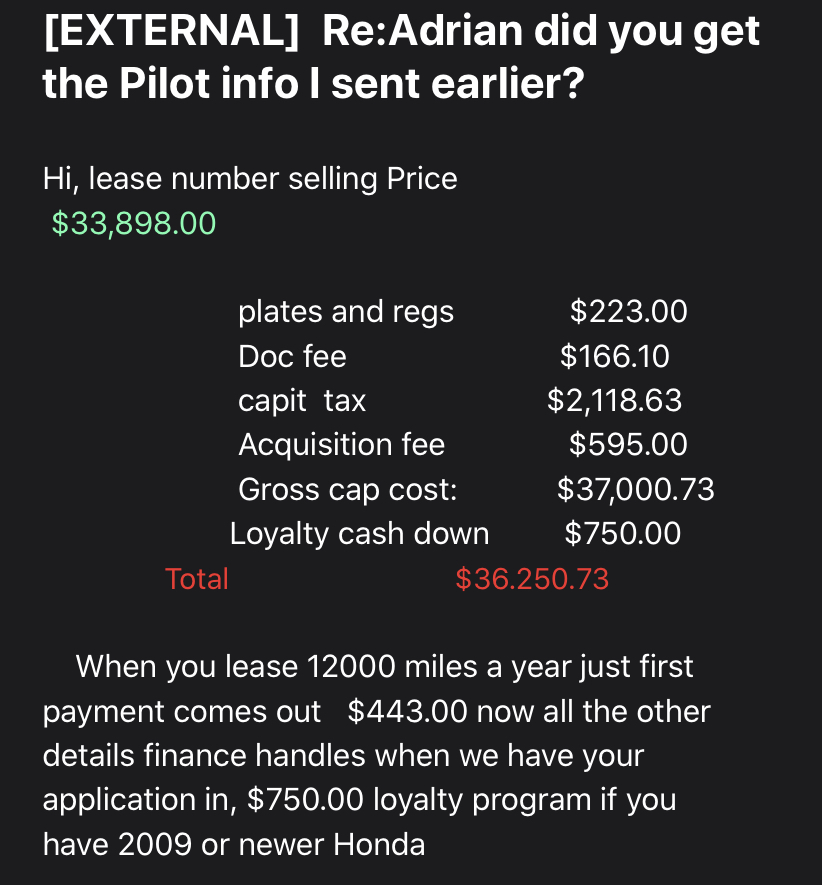Image resolution: width=822 pixels, height=885 pixels.
Task: Tap the Loyalty cash down label
Action: pyautogui.click(x=359, y=534)
